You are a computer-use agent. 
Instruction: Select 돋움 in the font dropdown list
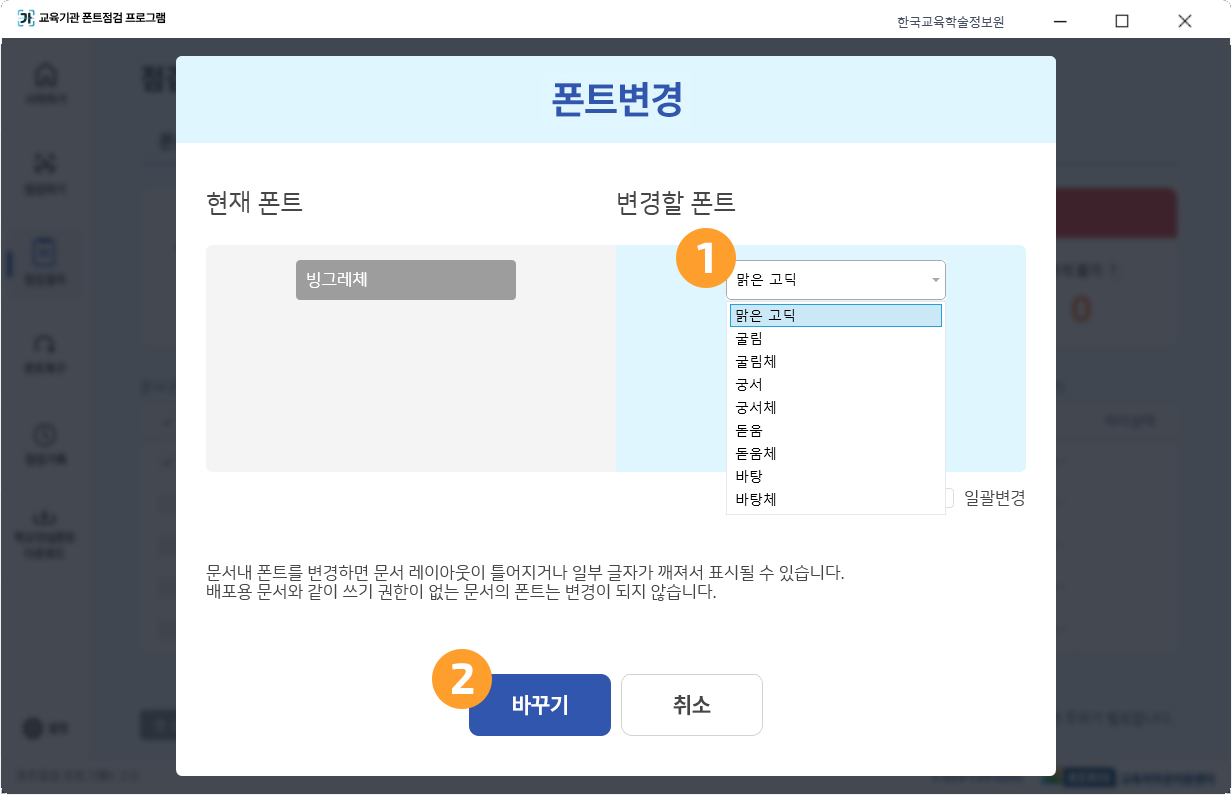(836, 430)
